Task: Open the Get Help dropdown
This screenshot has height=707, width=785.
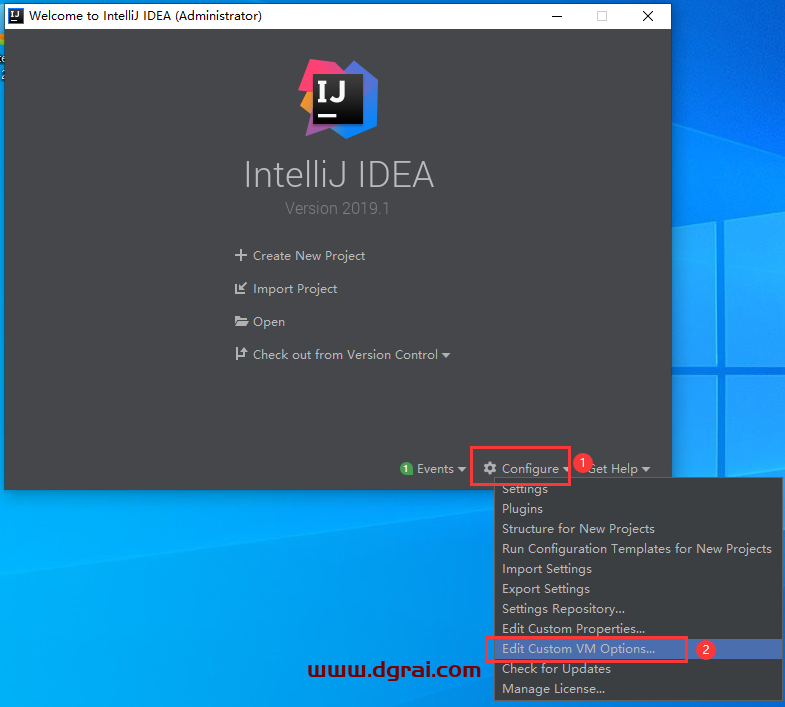Action: 619,469
